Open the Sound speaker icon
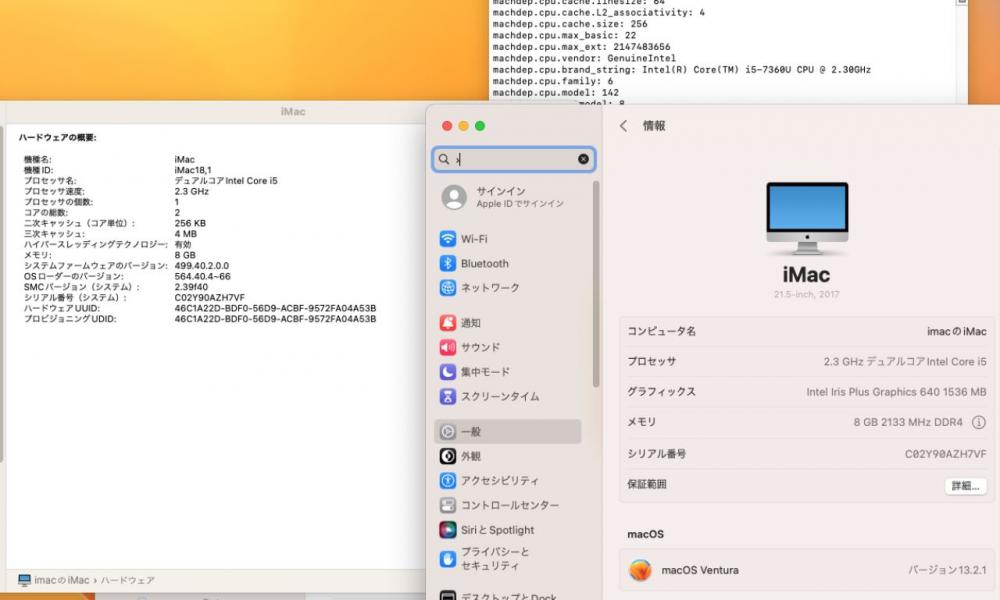This screenshot has width=1000, height=600. [448, 347]
